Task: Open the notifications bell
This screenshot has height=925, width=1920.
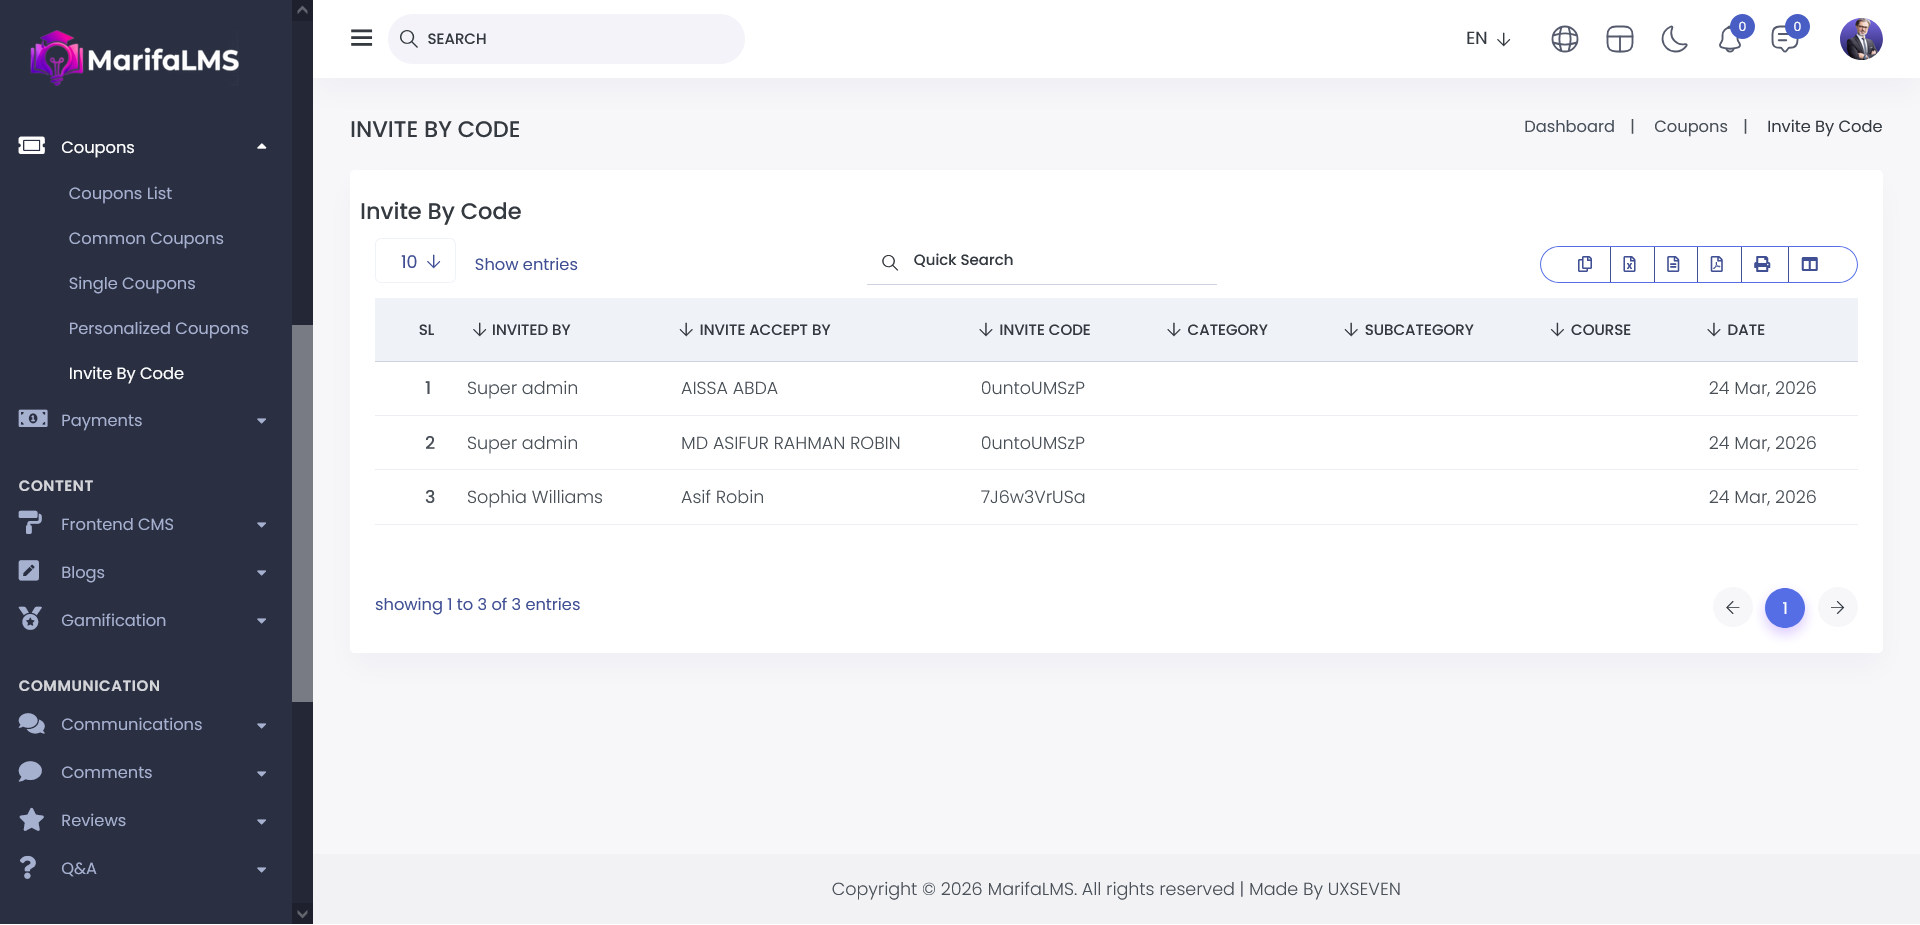Action: [x=1730, y=40]
